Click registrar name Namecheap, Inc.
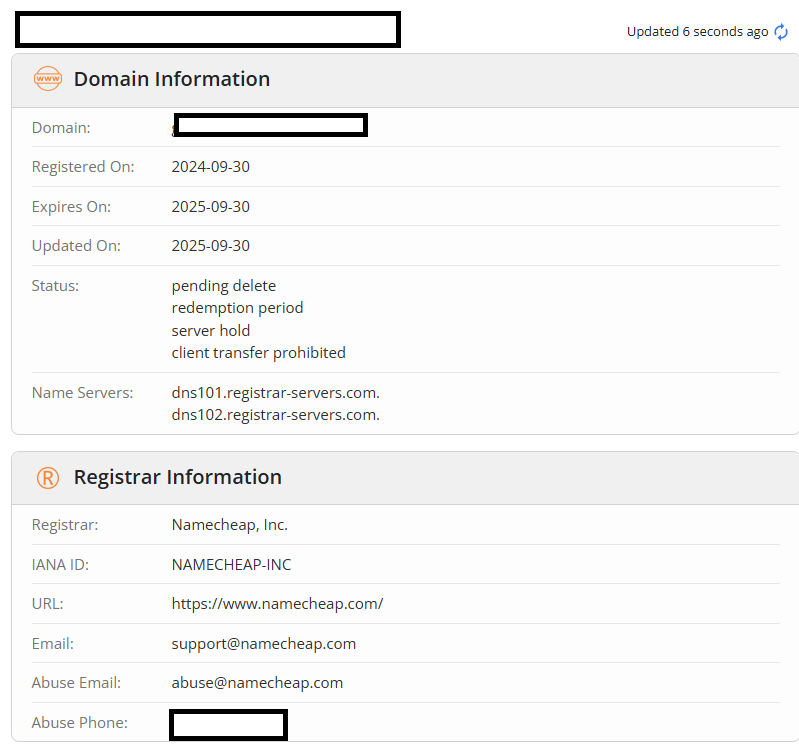 (230, 525)
